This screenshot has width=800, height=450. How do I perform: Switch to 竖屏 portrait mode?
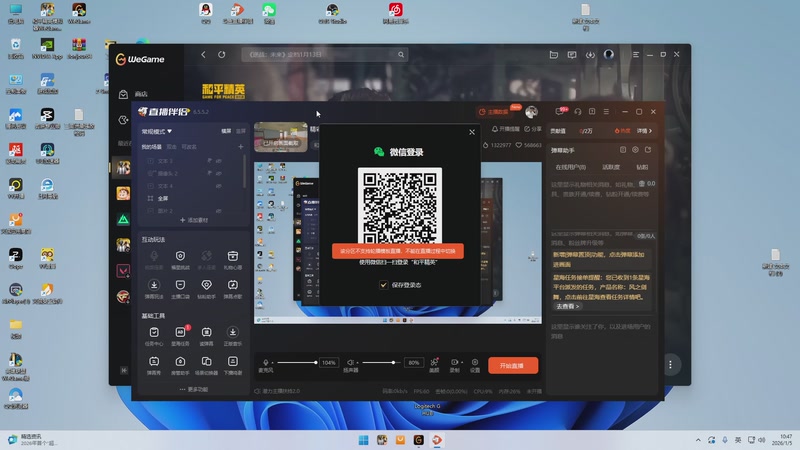tap(240, 131)
